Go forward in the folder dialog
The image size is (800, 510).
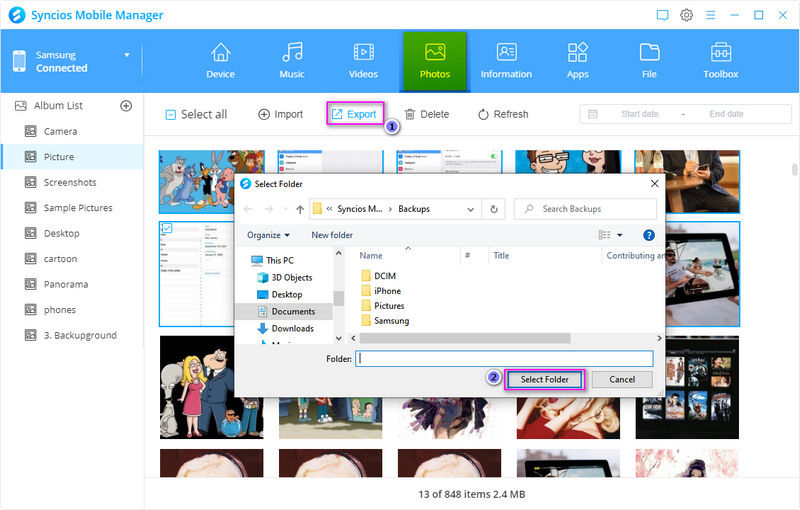[269, 209]
